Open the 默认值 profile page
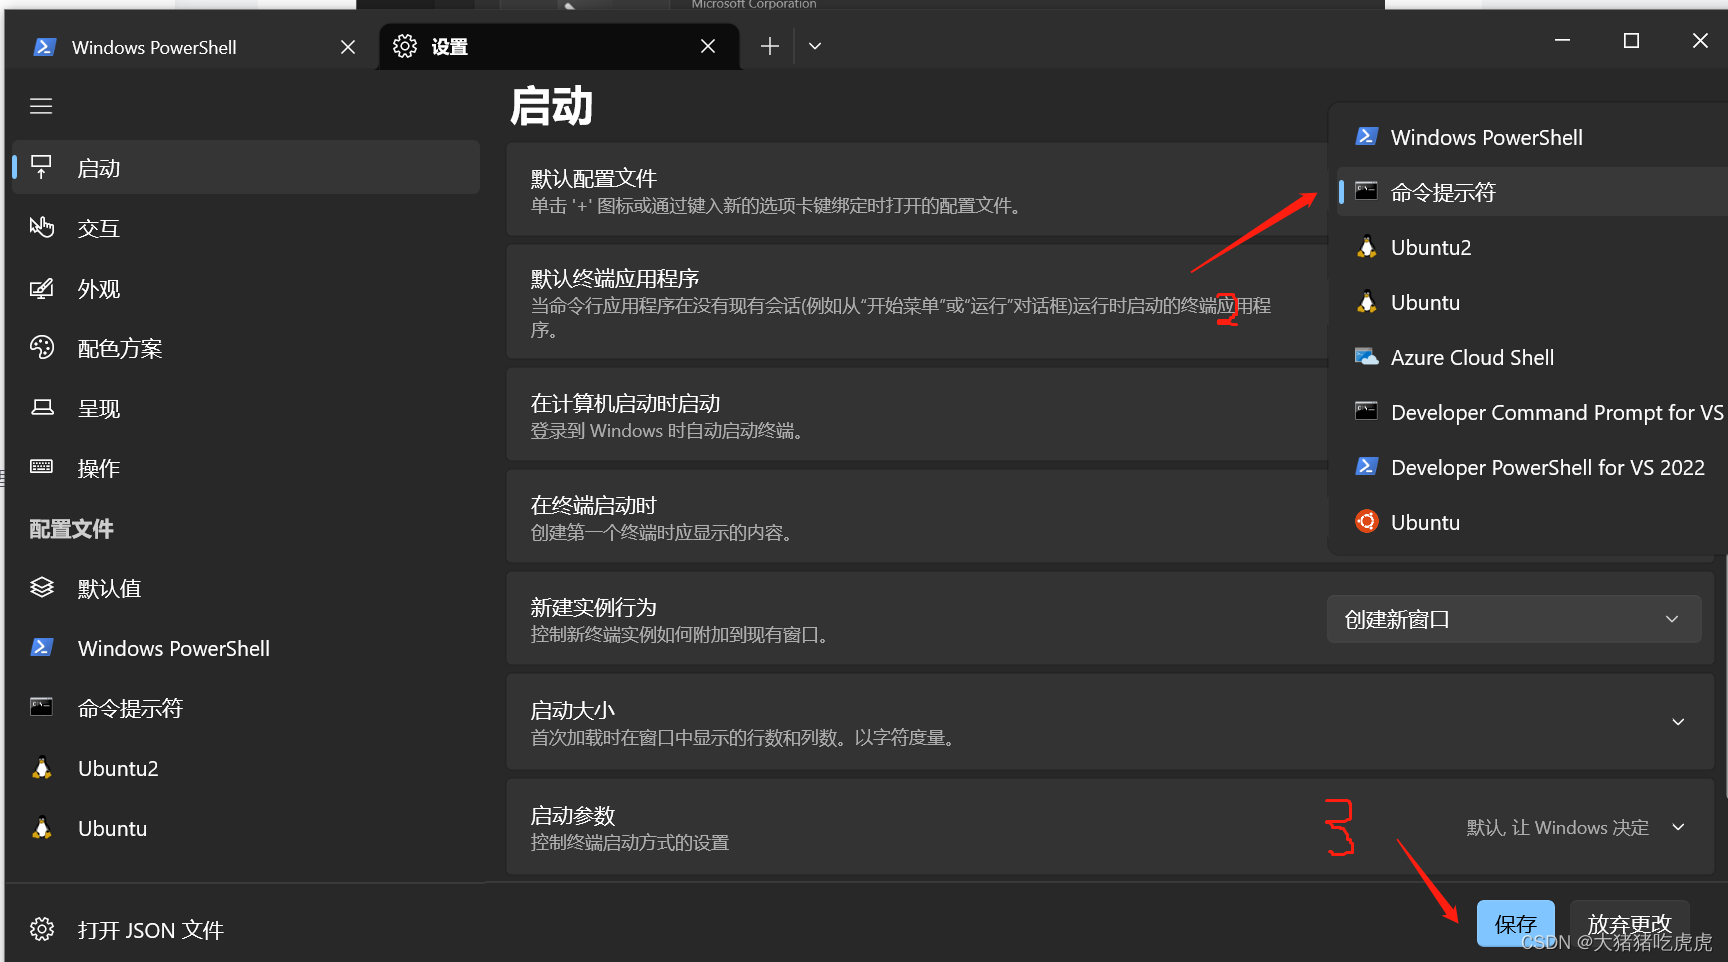Viewport: 1728px width, 962px height. (x=246, y=587)
